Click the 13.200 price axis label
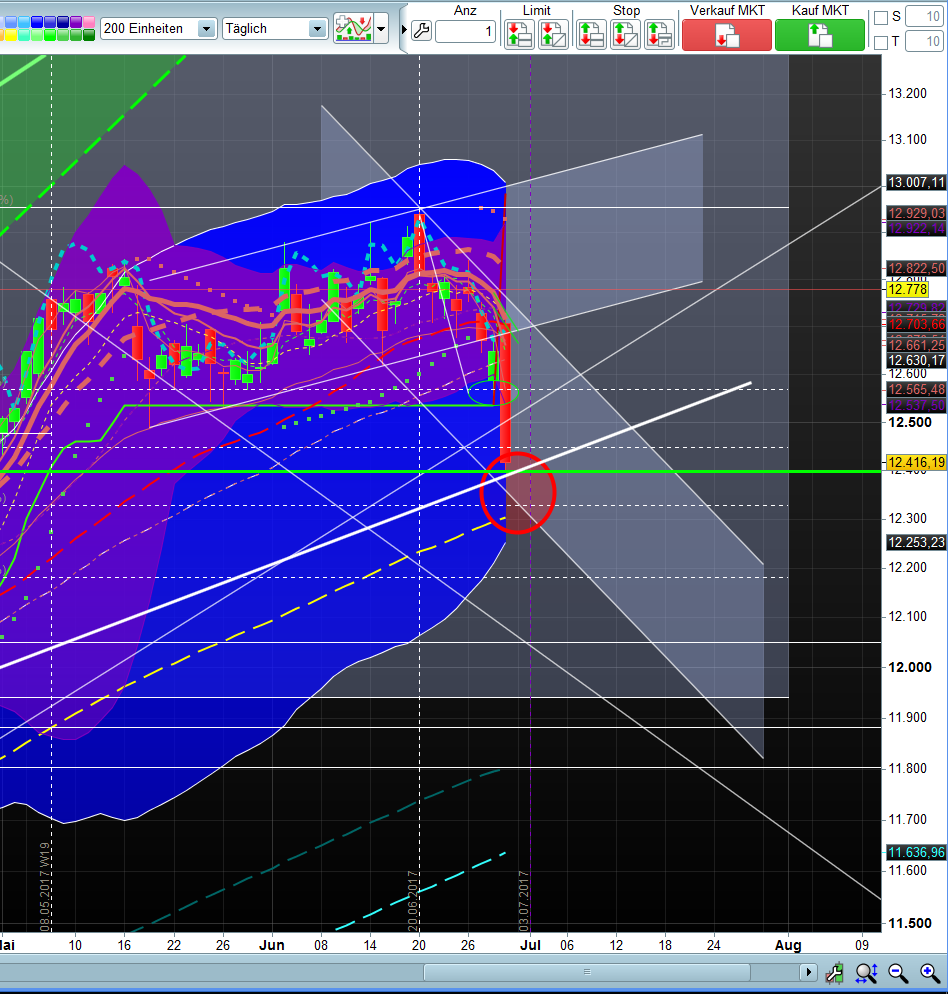The image size is (948, 994). 907,94
